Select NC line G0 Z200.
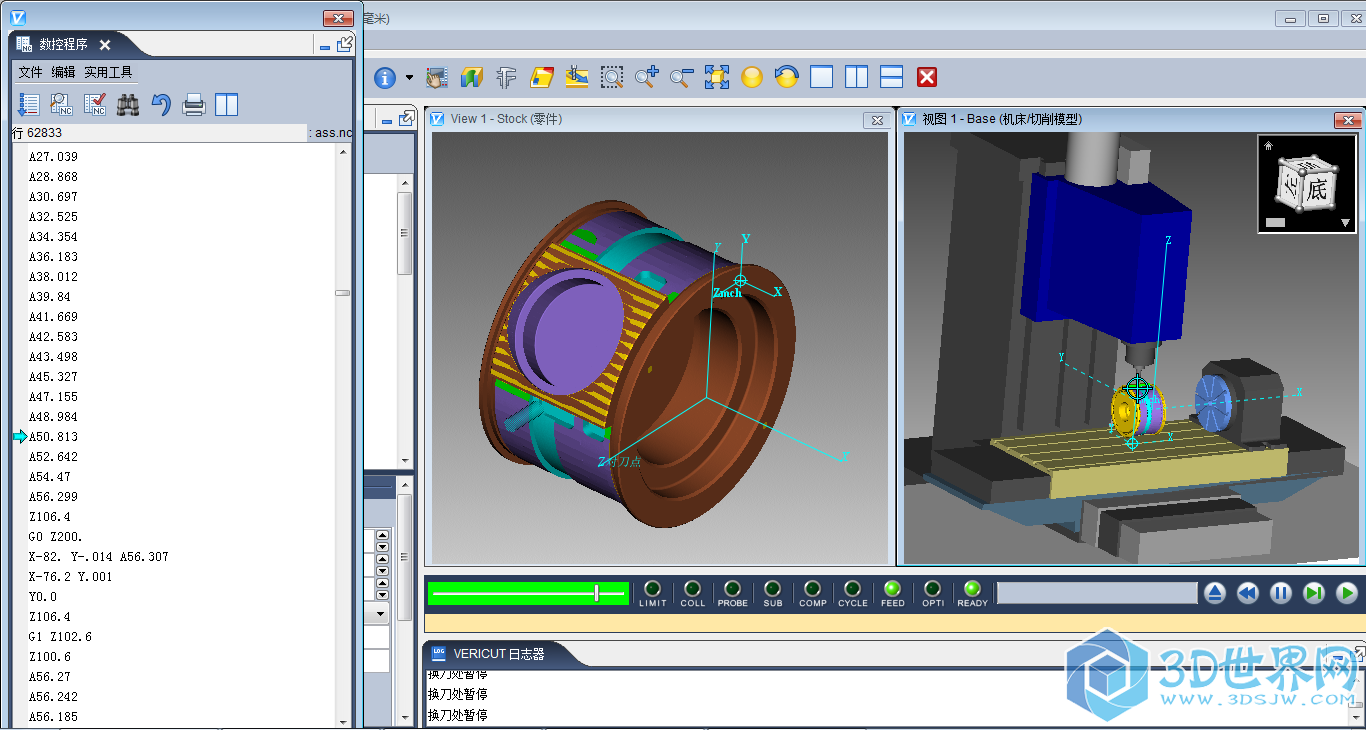The image size is (1366, 730). [56, 537]
